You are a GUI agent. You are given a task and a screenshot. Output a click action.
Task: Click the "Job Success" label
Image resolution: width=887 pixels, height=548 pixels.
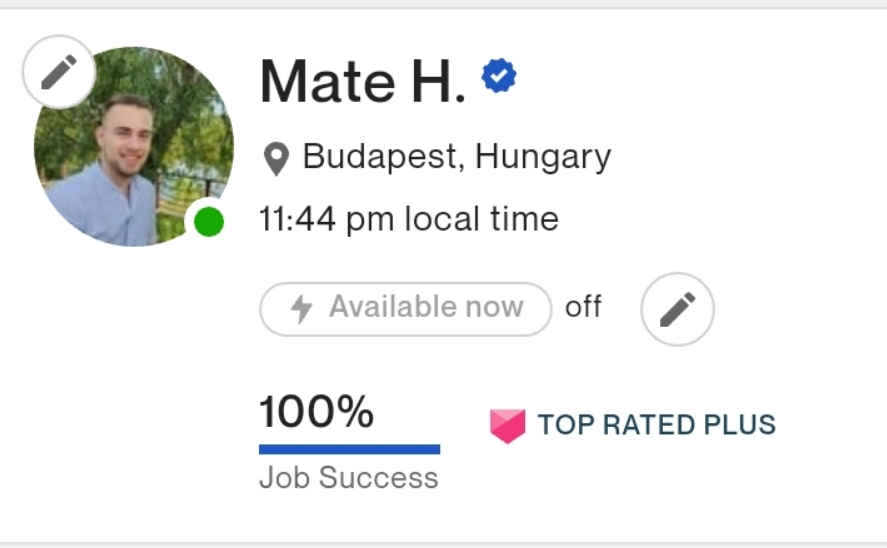pyautogui.click(x=348, y=478)
